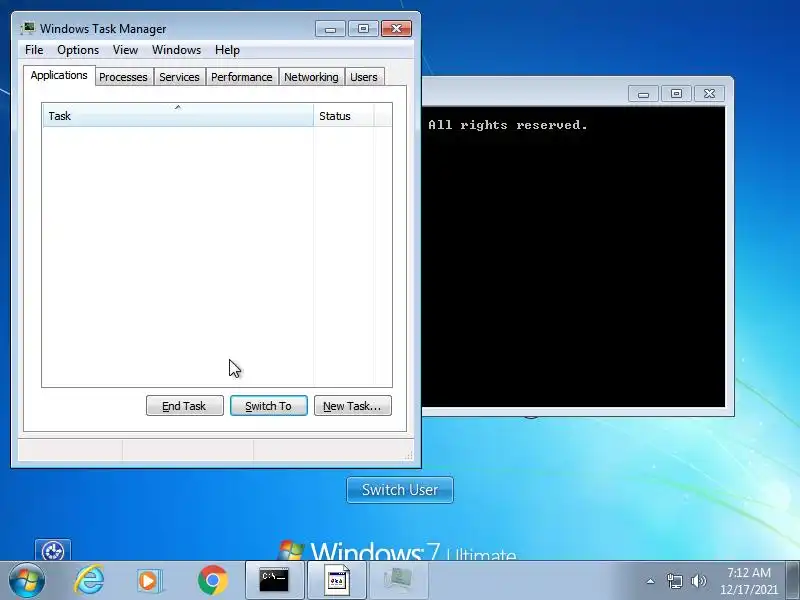Open the Help menu
Viewport: 800px width, 600px height.
coord(227,50)
